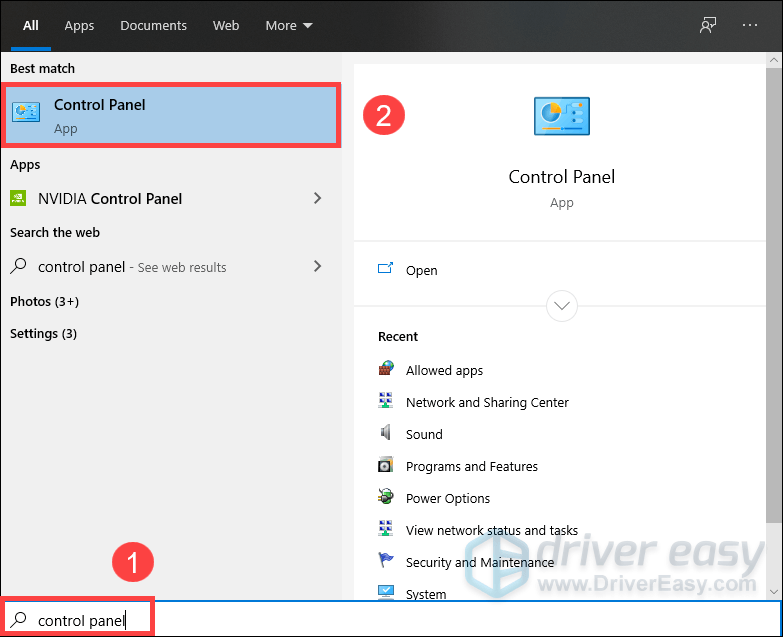Image resolution: width=783 pixels, height=637 pixels.
Task: Click the Programs and Features icon
Action: 386,465
